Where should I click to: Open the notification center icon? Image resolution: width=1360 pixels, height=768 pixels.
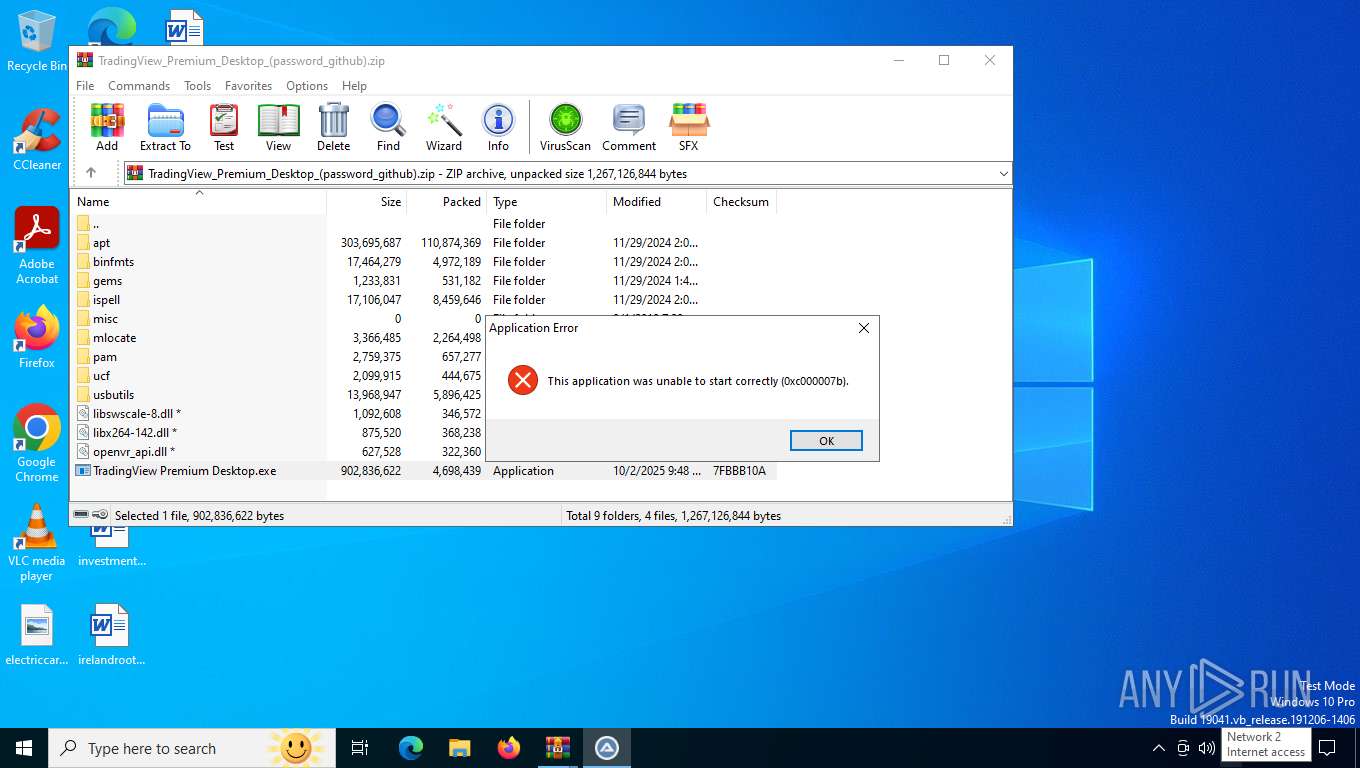click(x=1327, y=748)
